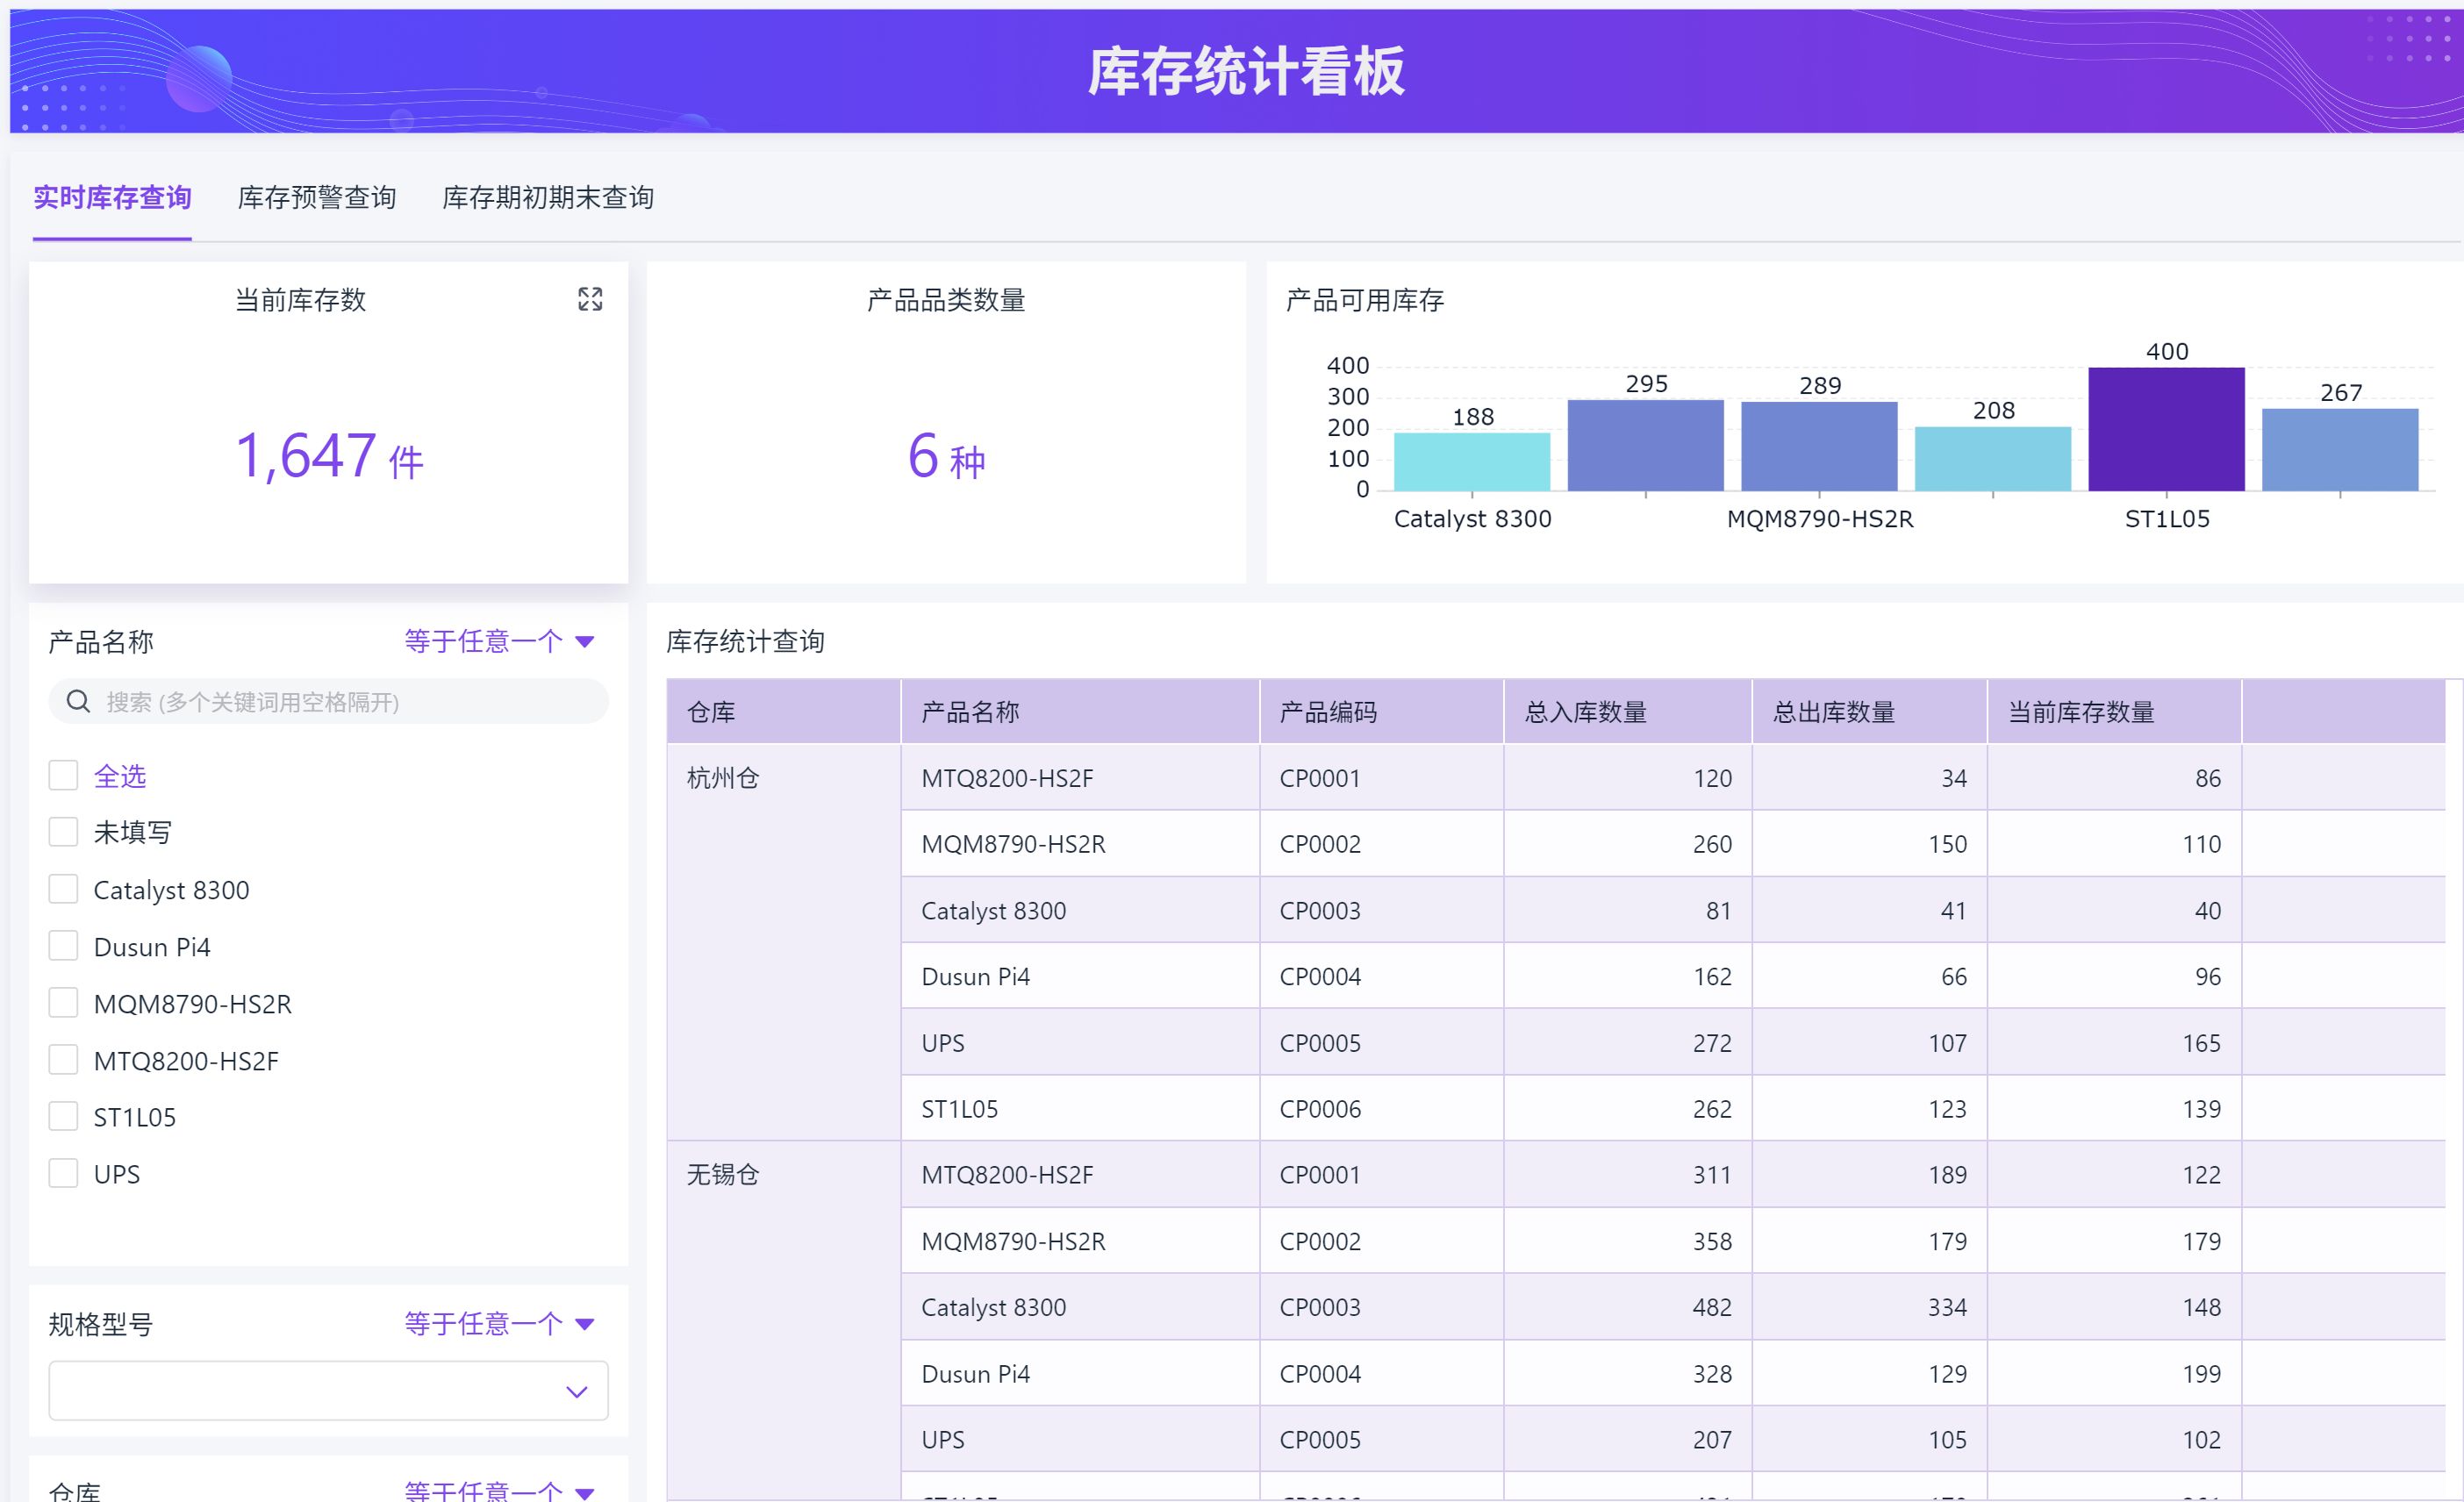Click the 当前库存数量 column header
Viewport: 2464px width, 1502px height.
(x=2081, y=712)
